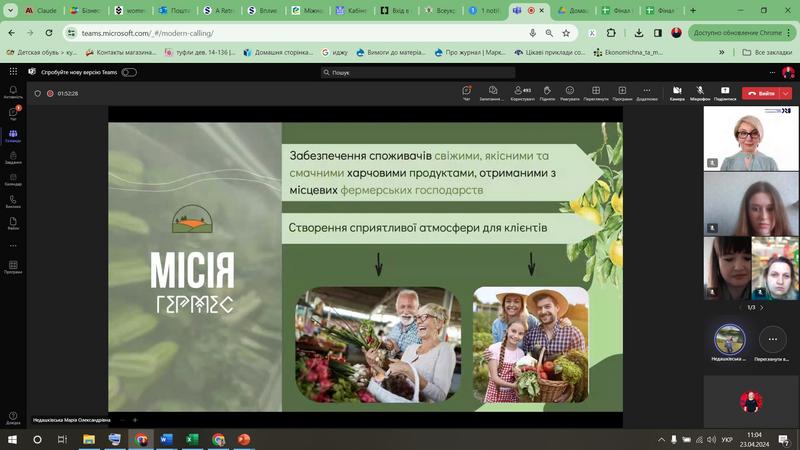
Task: Go back in browser history
Action: coord(12,33)
